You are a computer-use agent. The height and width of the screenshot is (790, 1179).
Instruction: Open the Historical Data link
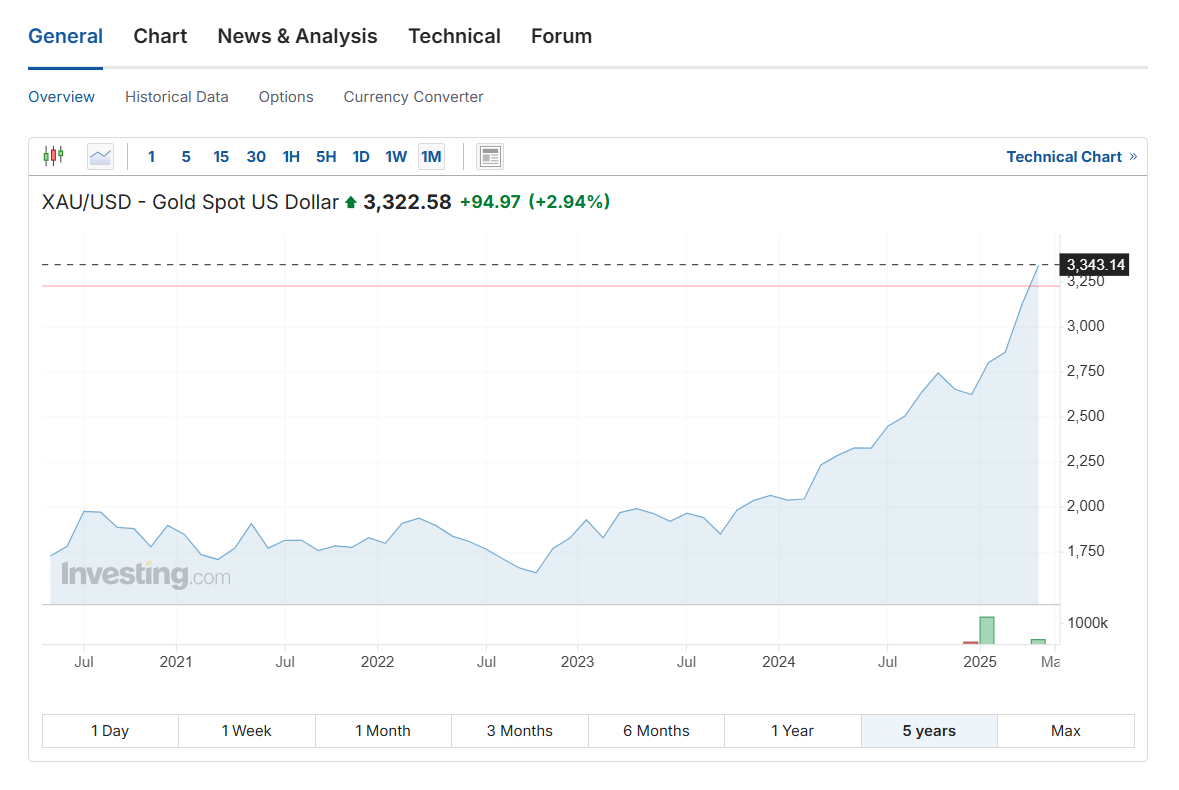177,97
